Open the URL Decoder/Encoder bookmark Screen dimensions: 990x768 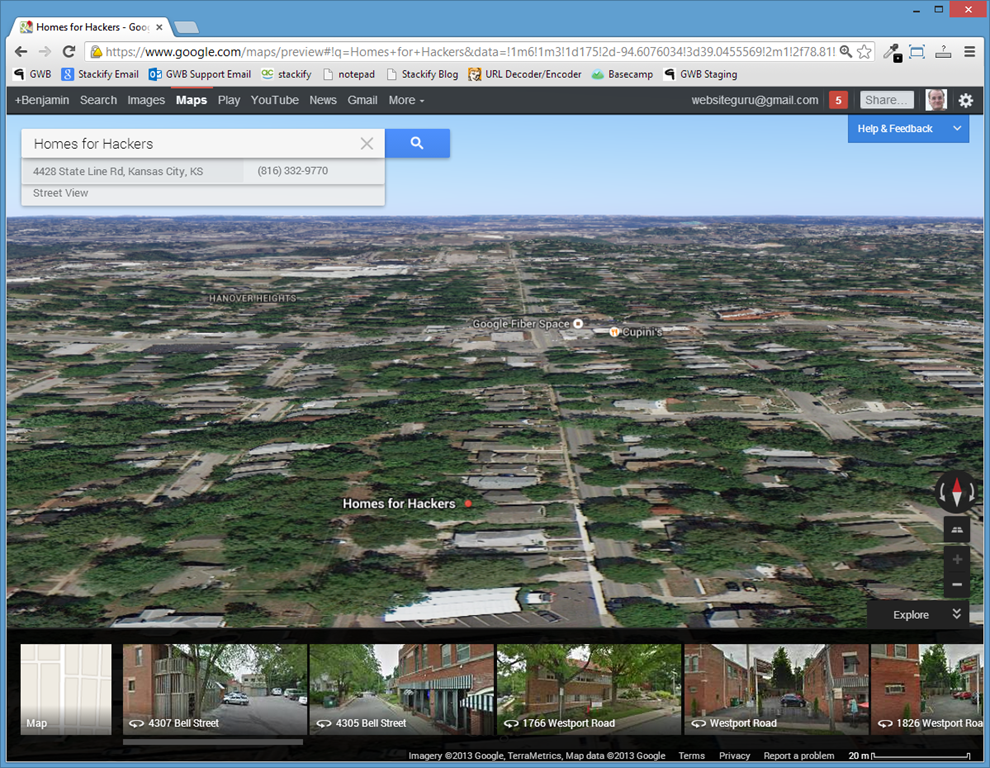tap(525, 75)
